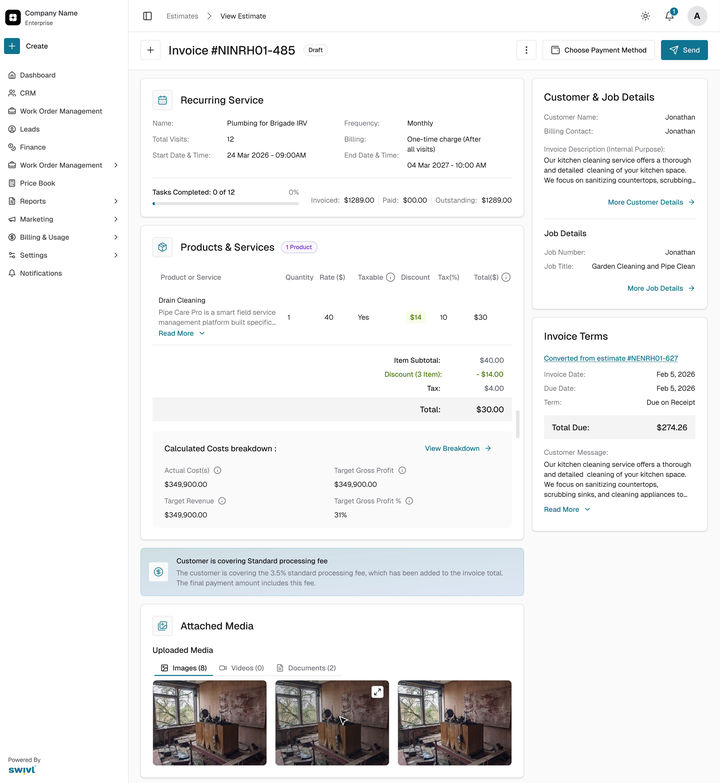
Task: Open More Job Details link
Action: 661,288
